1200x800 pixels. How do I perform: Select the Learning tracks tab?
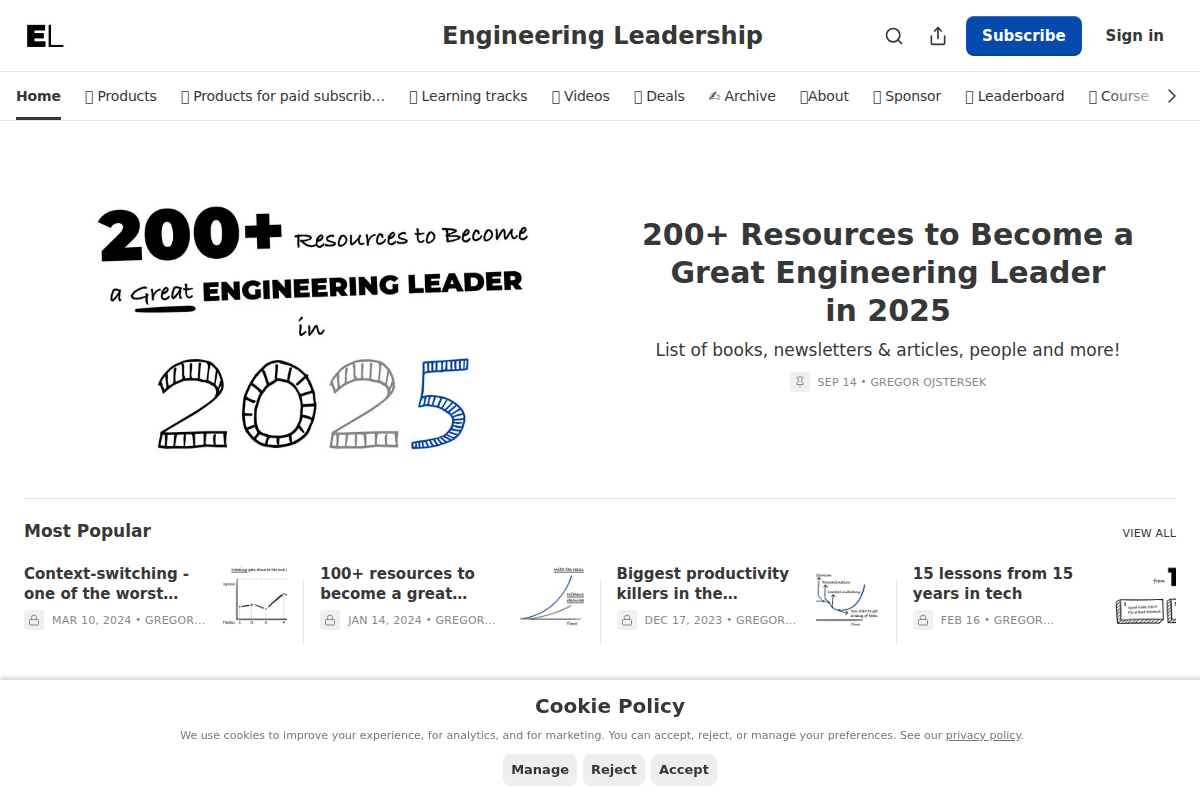coord(468,96)
